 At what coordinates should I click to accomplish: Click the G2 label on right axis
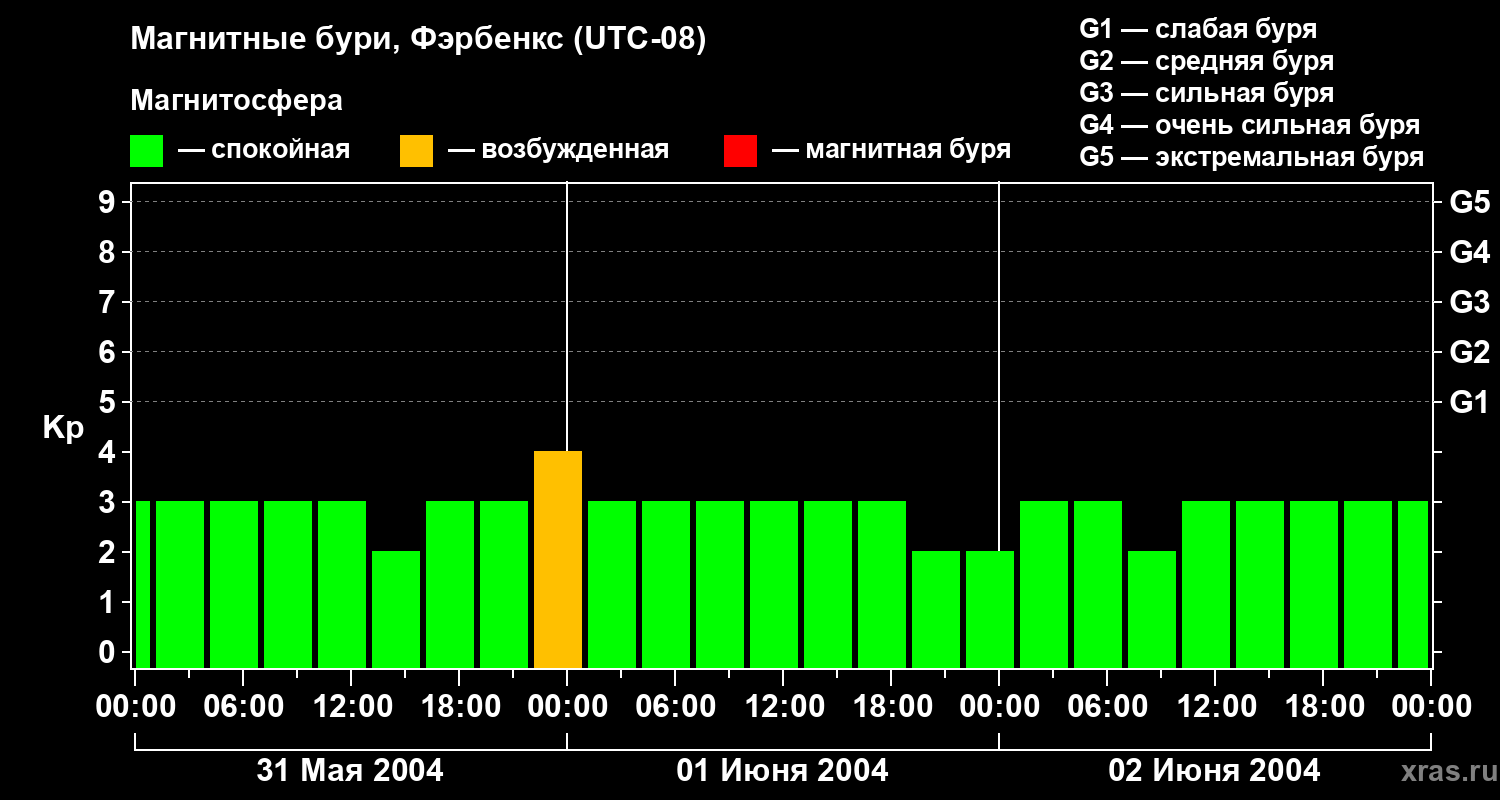pos(1469,352)
